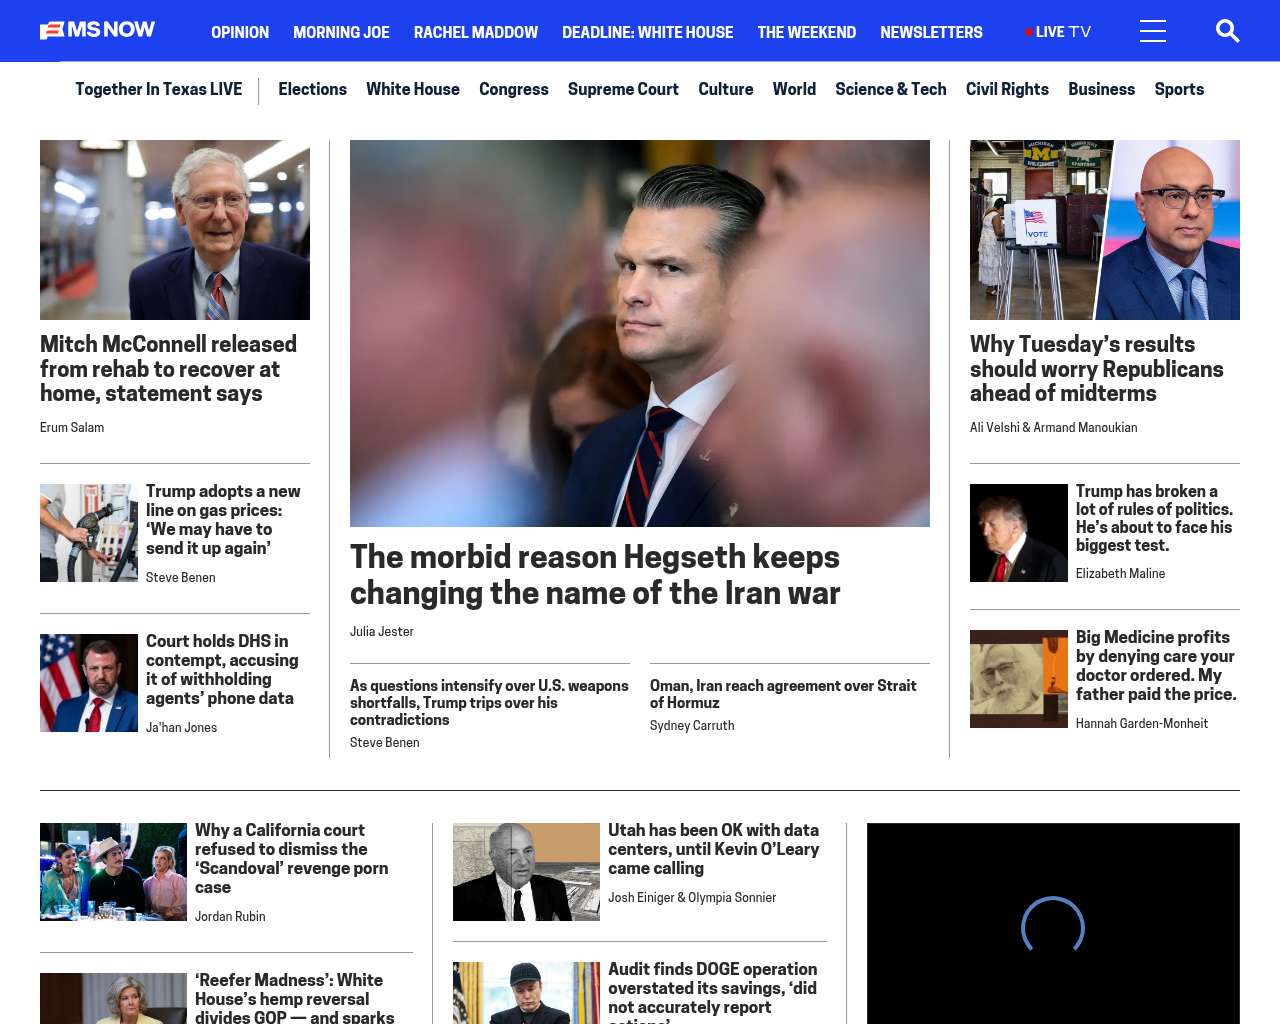Viewport: 1280px width, 1024px height.
Task: Select Science & Tech topic
Action: [891, 89]
